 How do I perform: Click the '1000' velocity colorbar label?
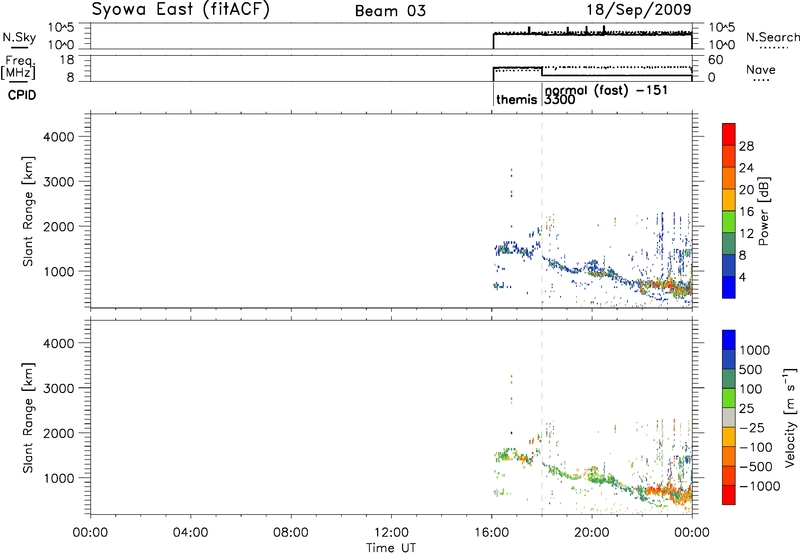click(755, 350)
